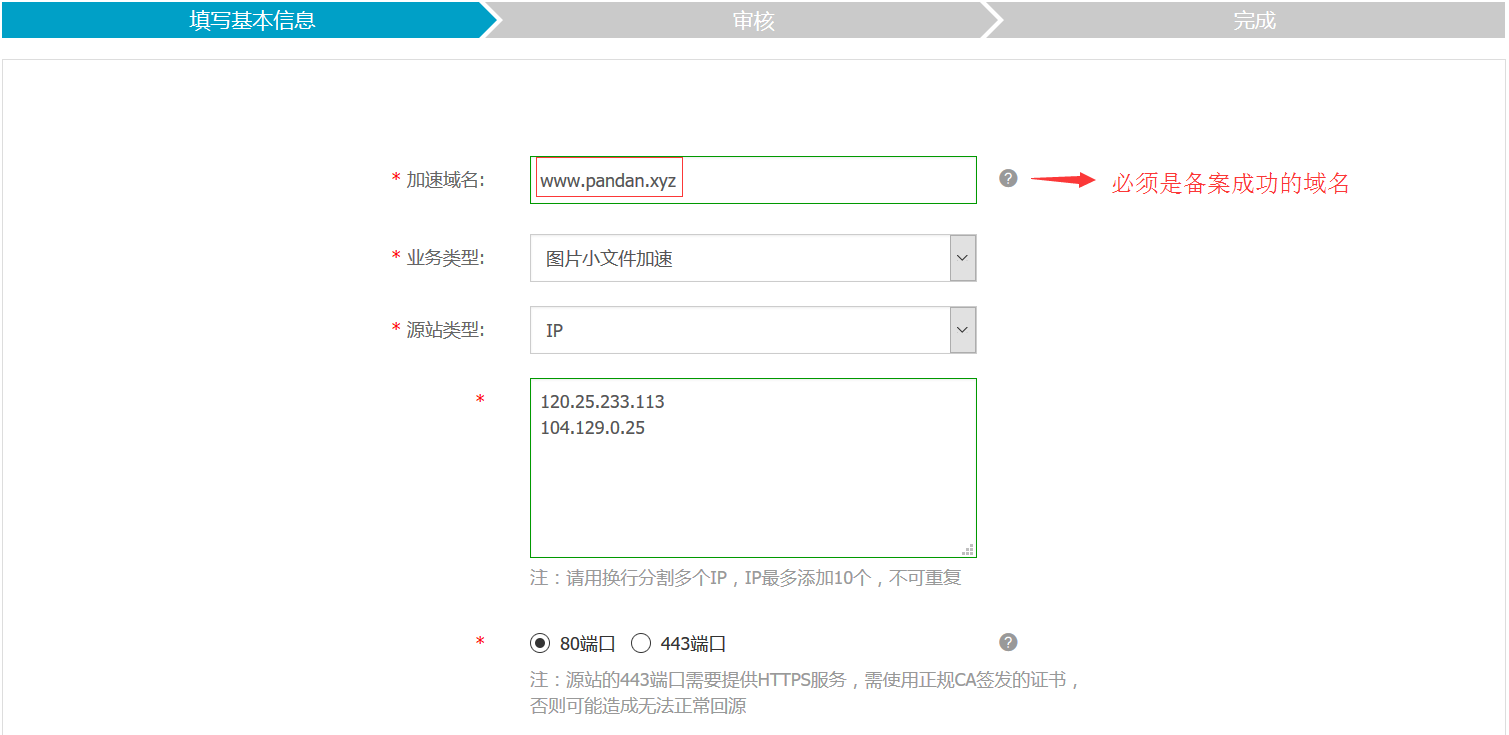Select the 80端口 radio button
Screen dimensions: 1509x735
coord(540,643)
